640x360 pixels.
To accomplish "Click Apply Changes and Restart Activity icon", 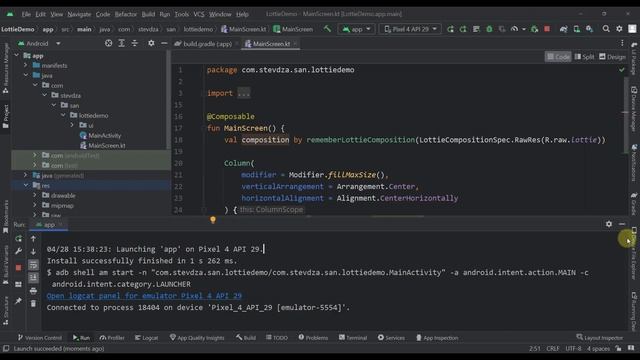I will pos(463,29).
